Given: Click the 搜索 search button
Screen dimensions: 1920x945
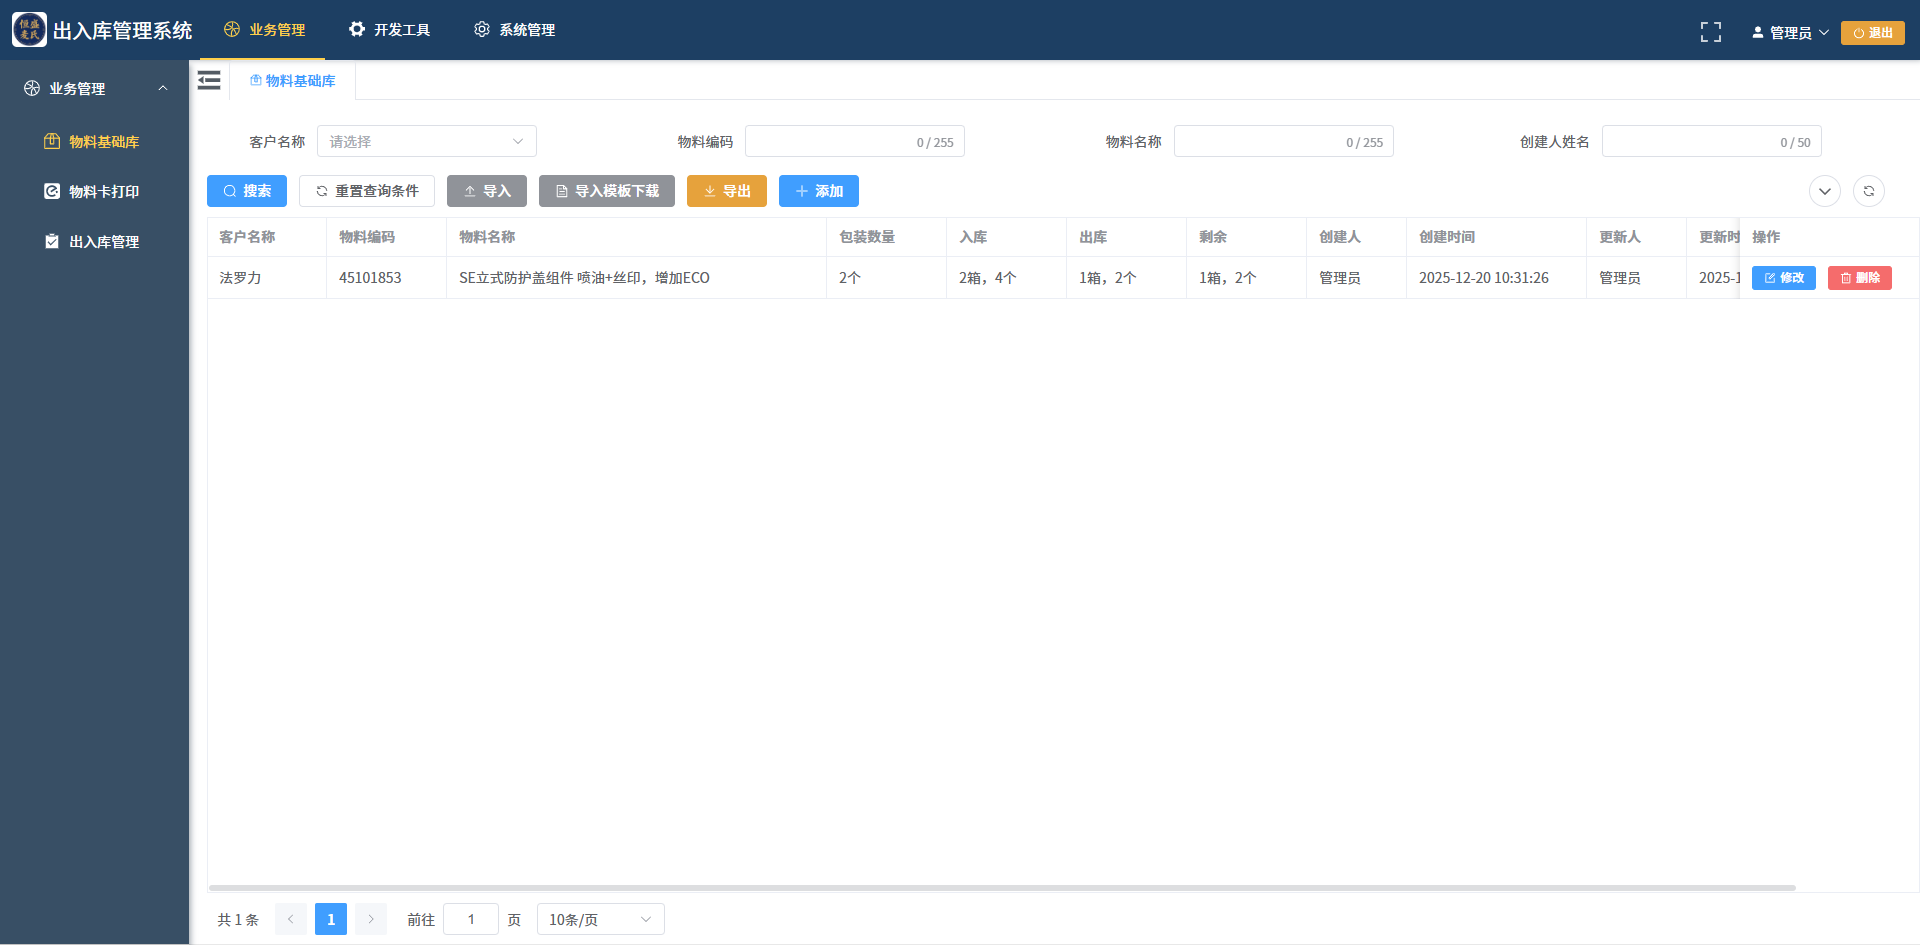Looking at the screenshot, I should [x=247, y=191].
